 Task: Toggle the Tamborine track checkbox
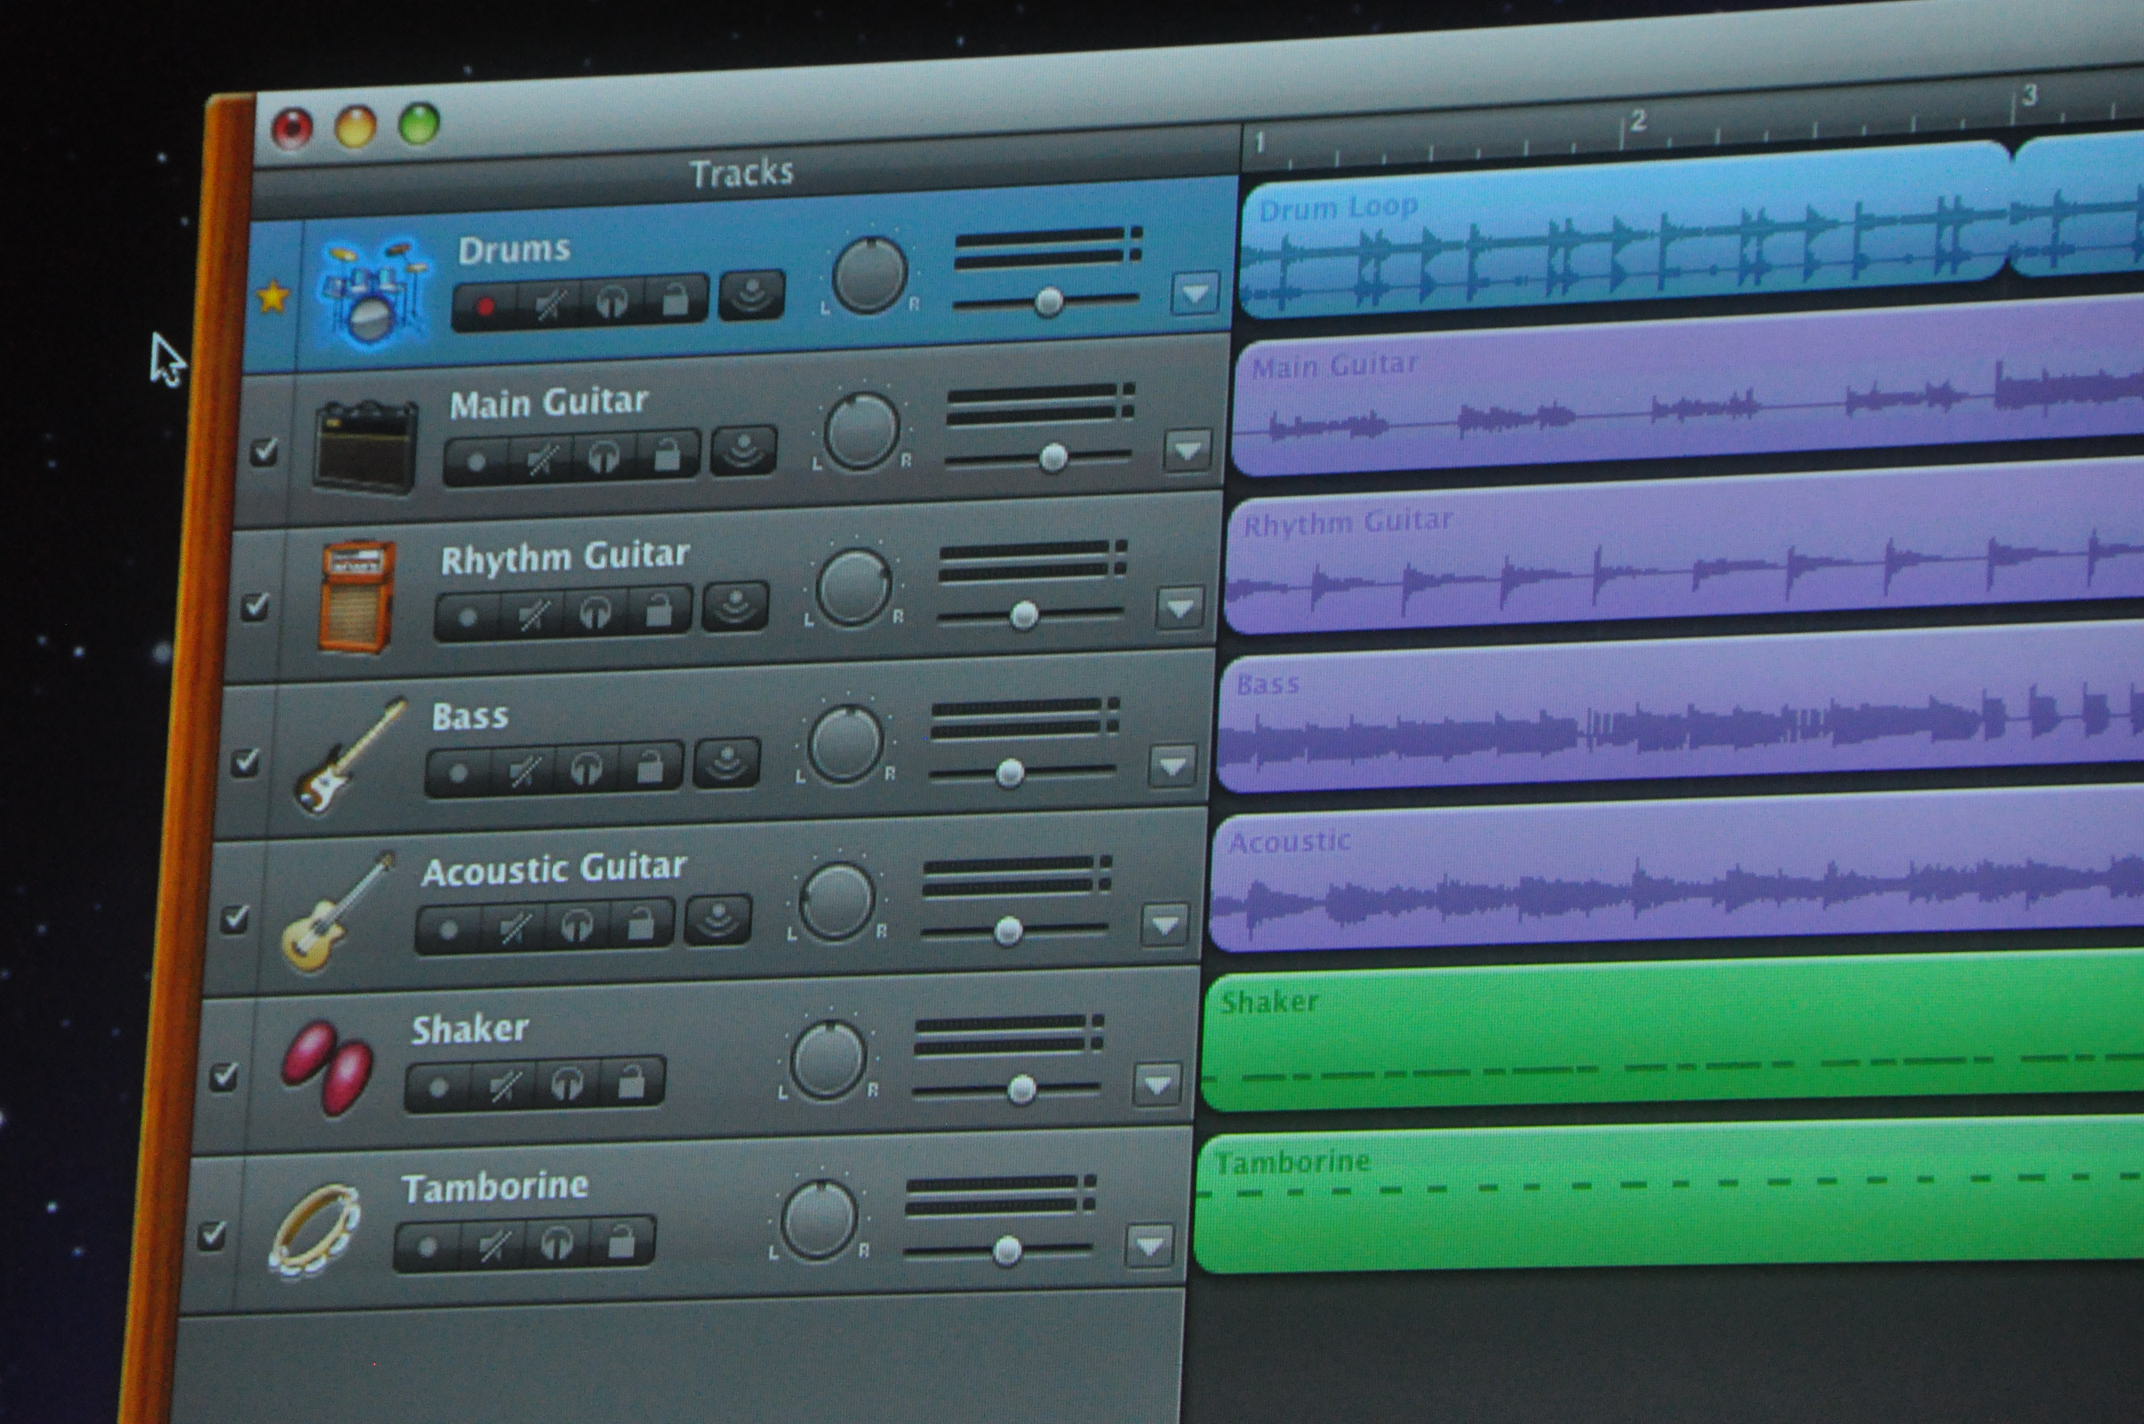pos(212,1235)
